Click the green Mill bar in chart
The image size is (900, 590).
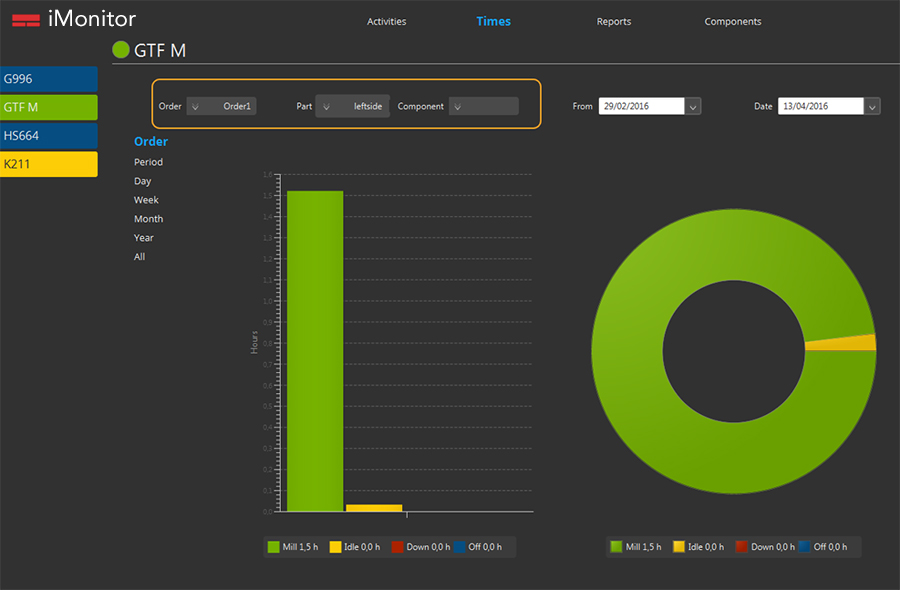coord(315,350)
